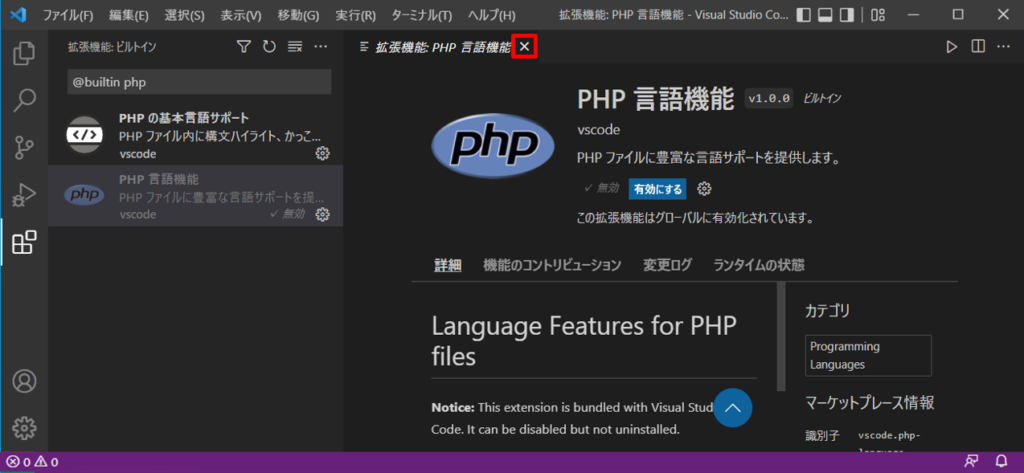Select PHP の基本言語サポート extension item

[x=196, y=135]
